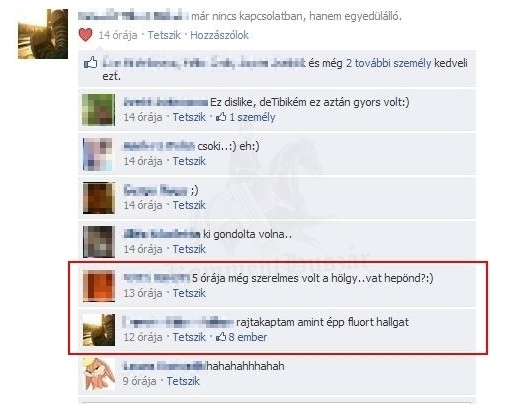This screenshot has width=530, height=404.
Task: Click thumbs-up icon beside "8 ember"
Action: click(x=221, y=337)
